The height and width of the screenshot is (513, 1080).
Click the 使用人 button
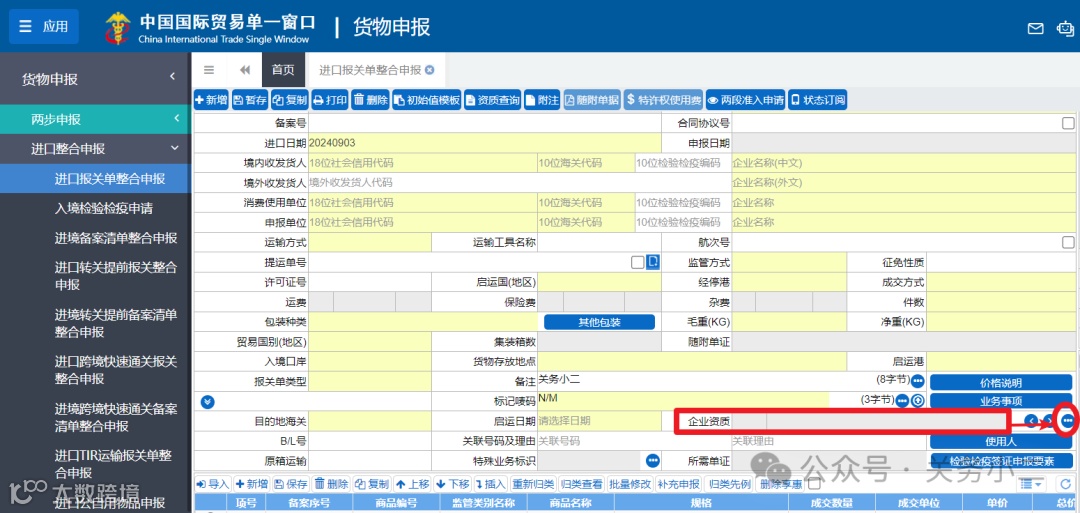click(1001, 441)
